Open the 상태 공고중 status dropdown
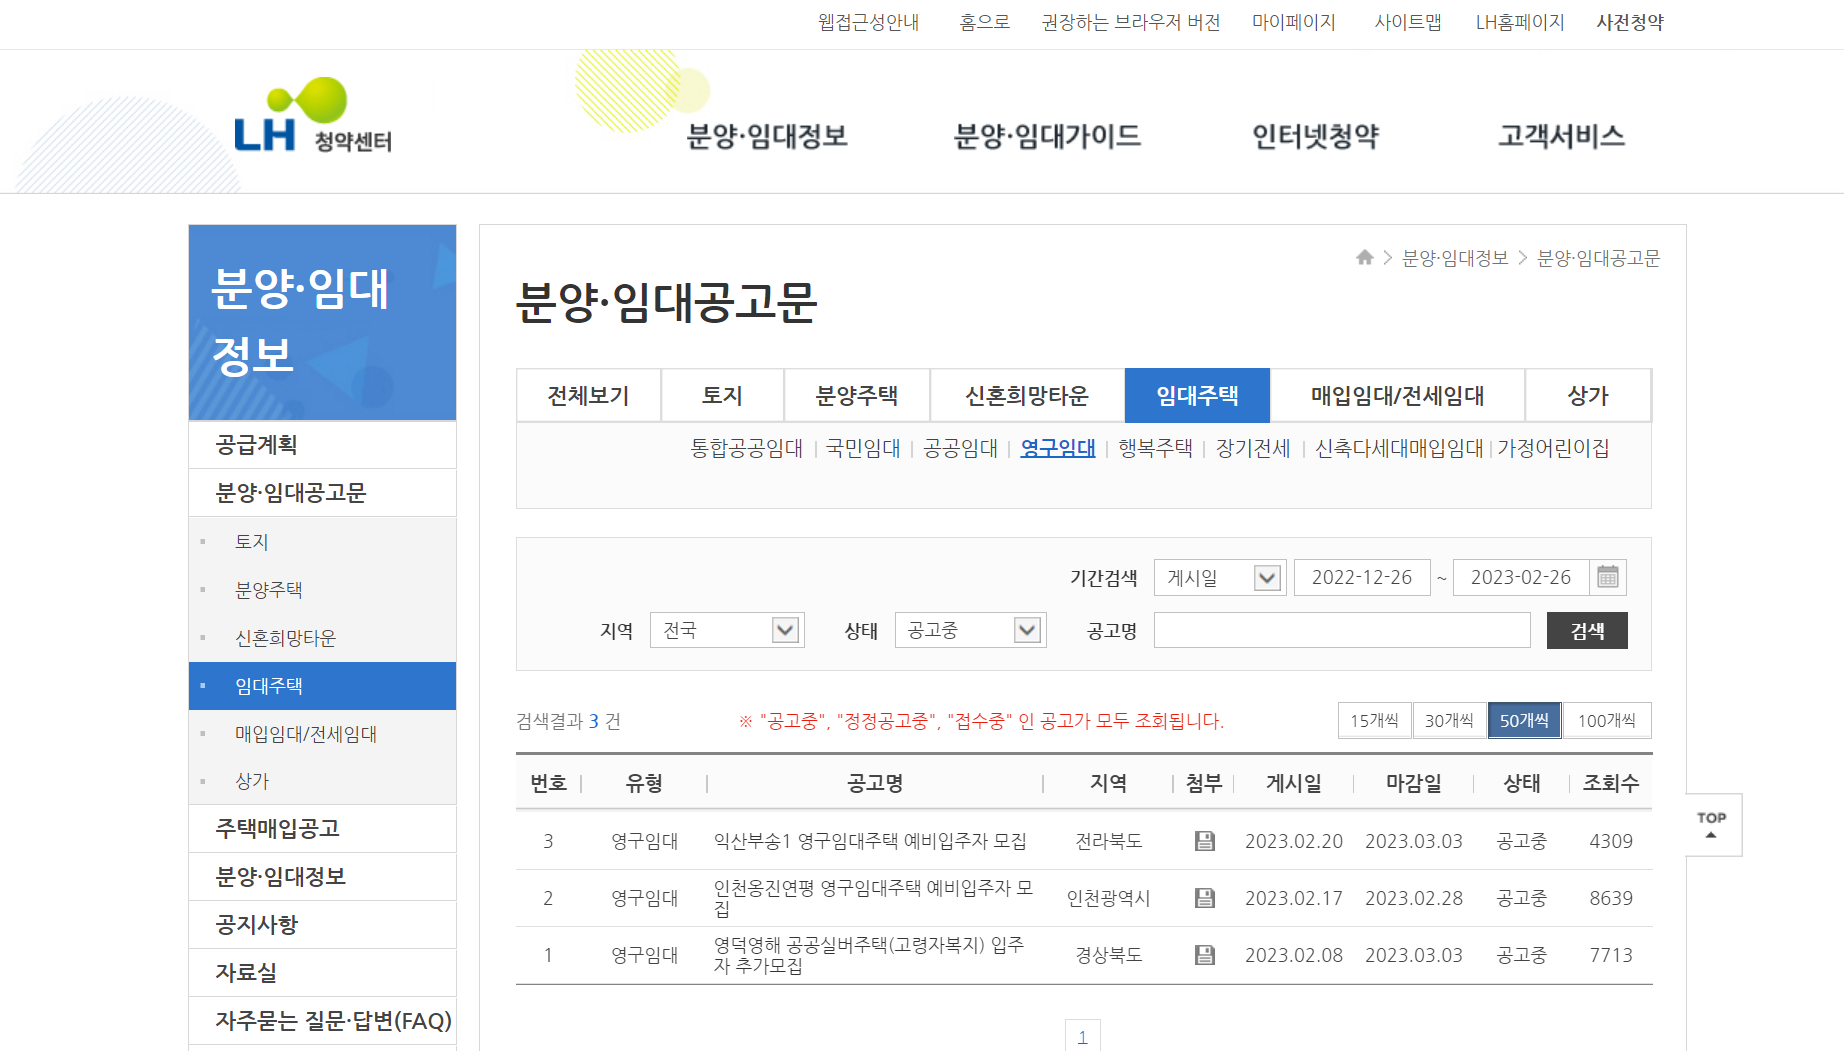The height and width of the screenshot is (1051, 1844). tap(971, 630)
